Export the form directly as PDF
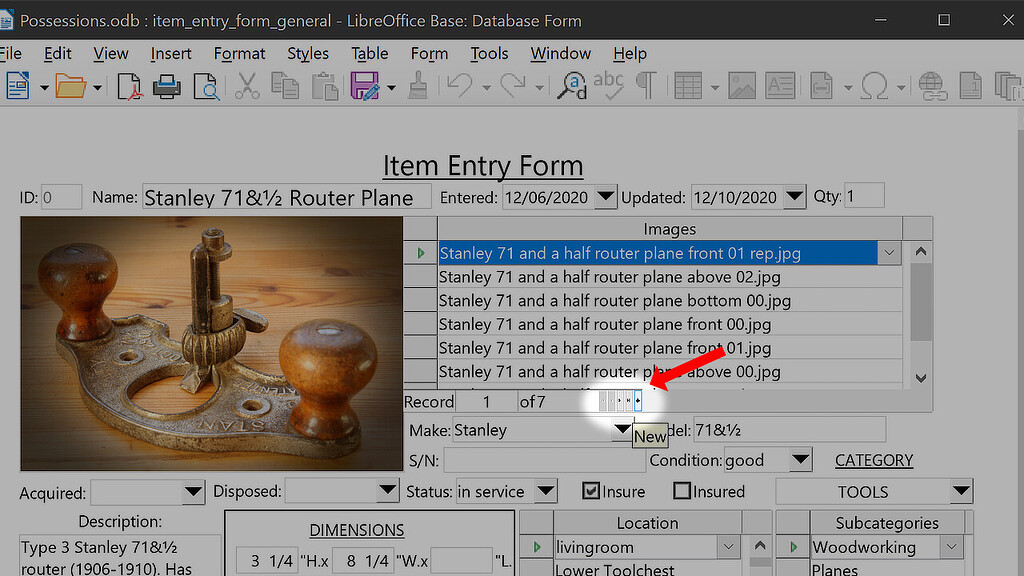This screenshot has height=576, width=1024. pyautogui.click(x=128, y=86)
